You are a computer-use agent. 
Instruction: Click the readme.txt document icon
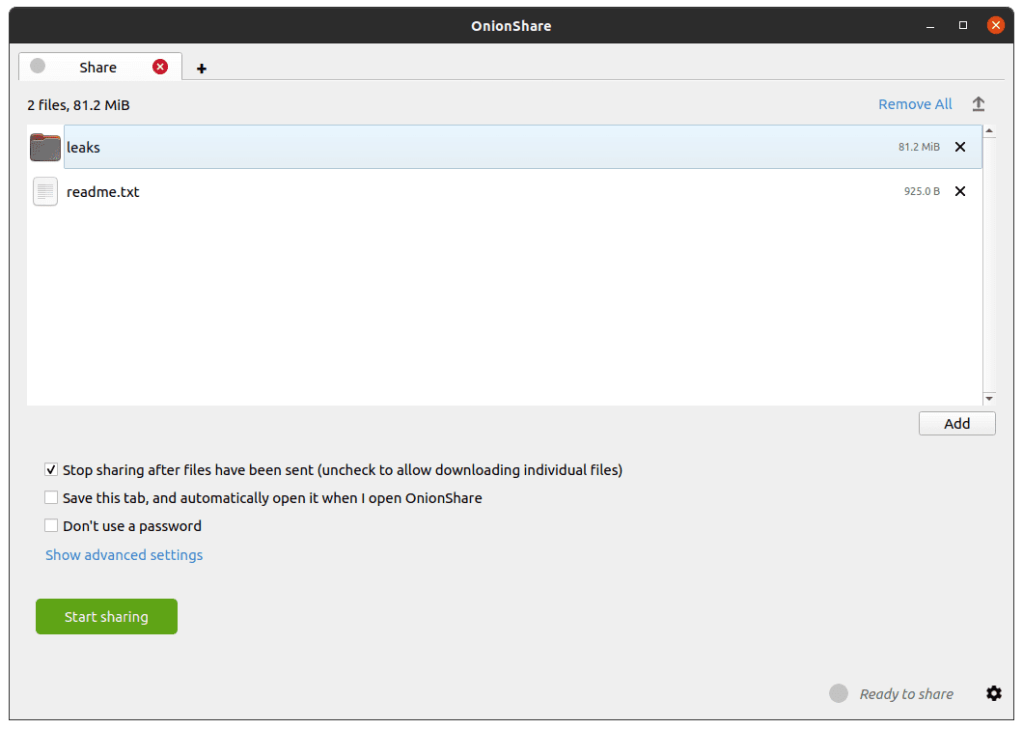click(x=45, y=191)
